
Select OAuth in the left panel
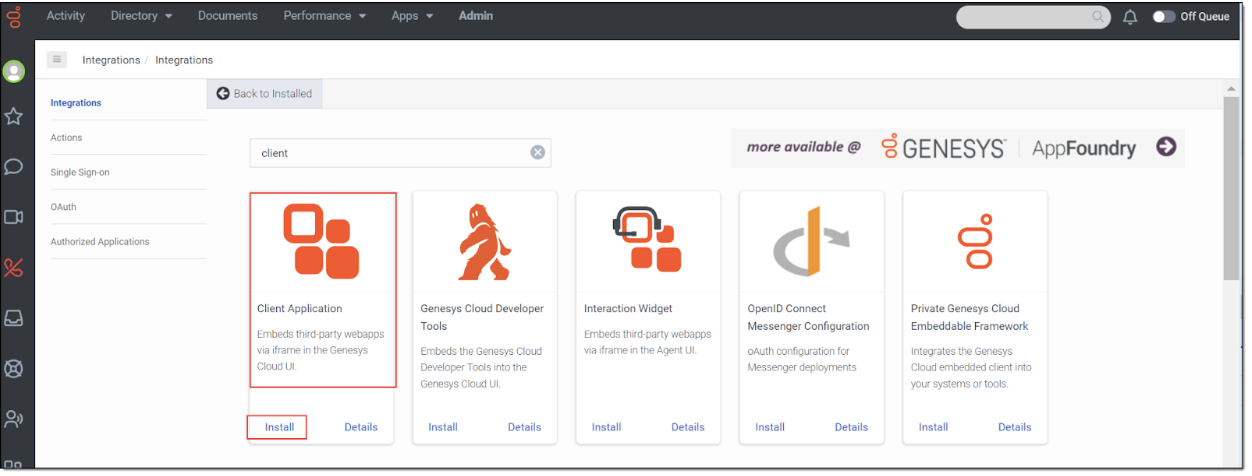pos(63,207)
